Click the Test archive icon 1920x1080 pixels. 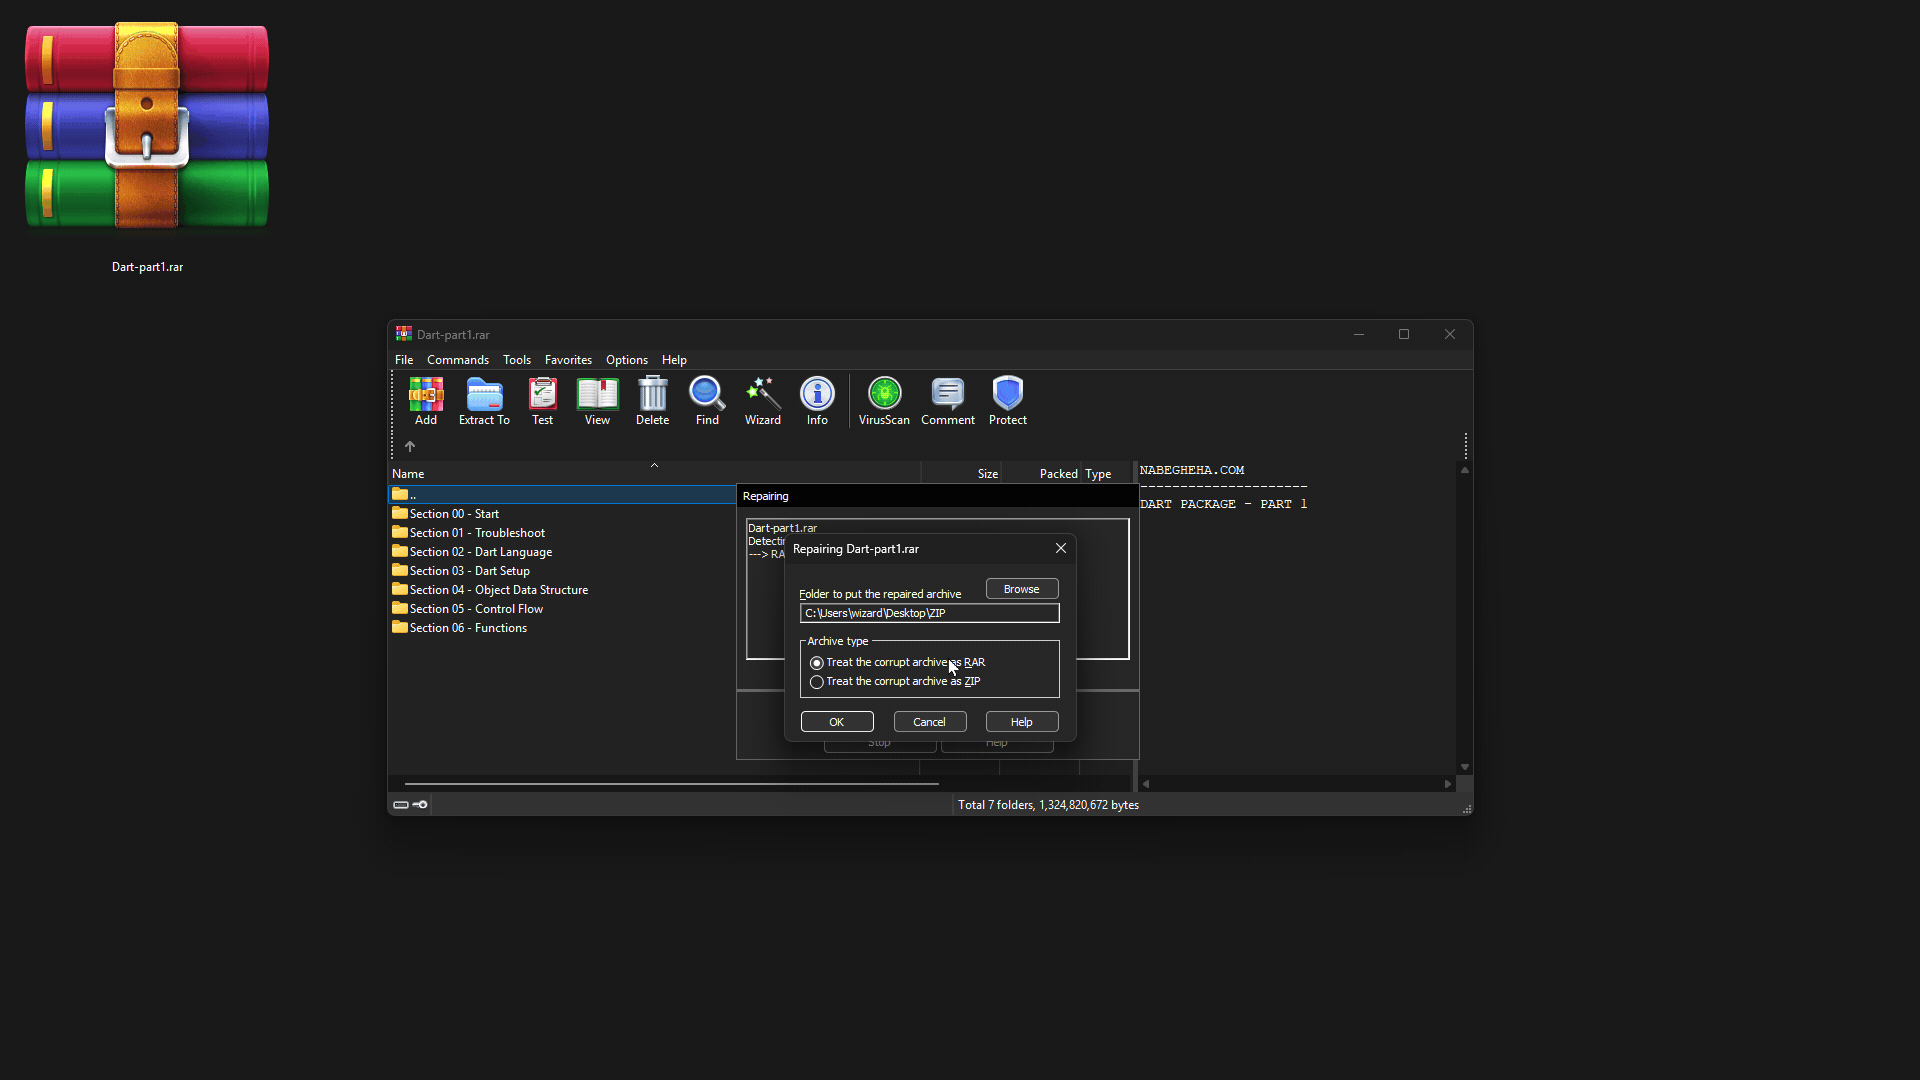(542, 401)
